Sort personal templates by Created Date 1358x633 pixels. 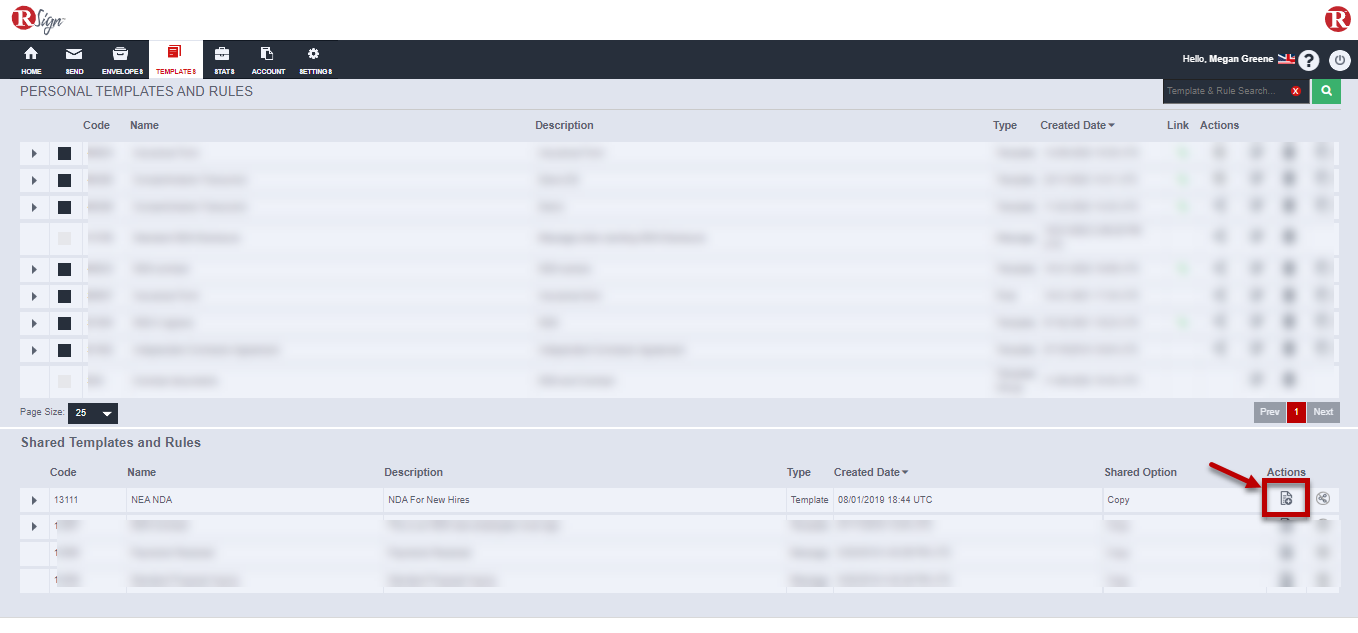pos(1077,125)
